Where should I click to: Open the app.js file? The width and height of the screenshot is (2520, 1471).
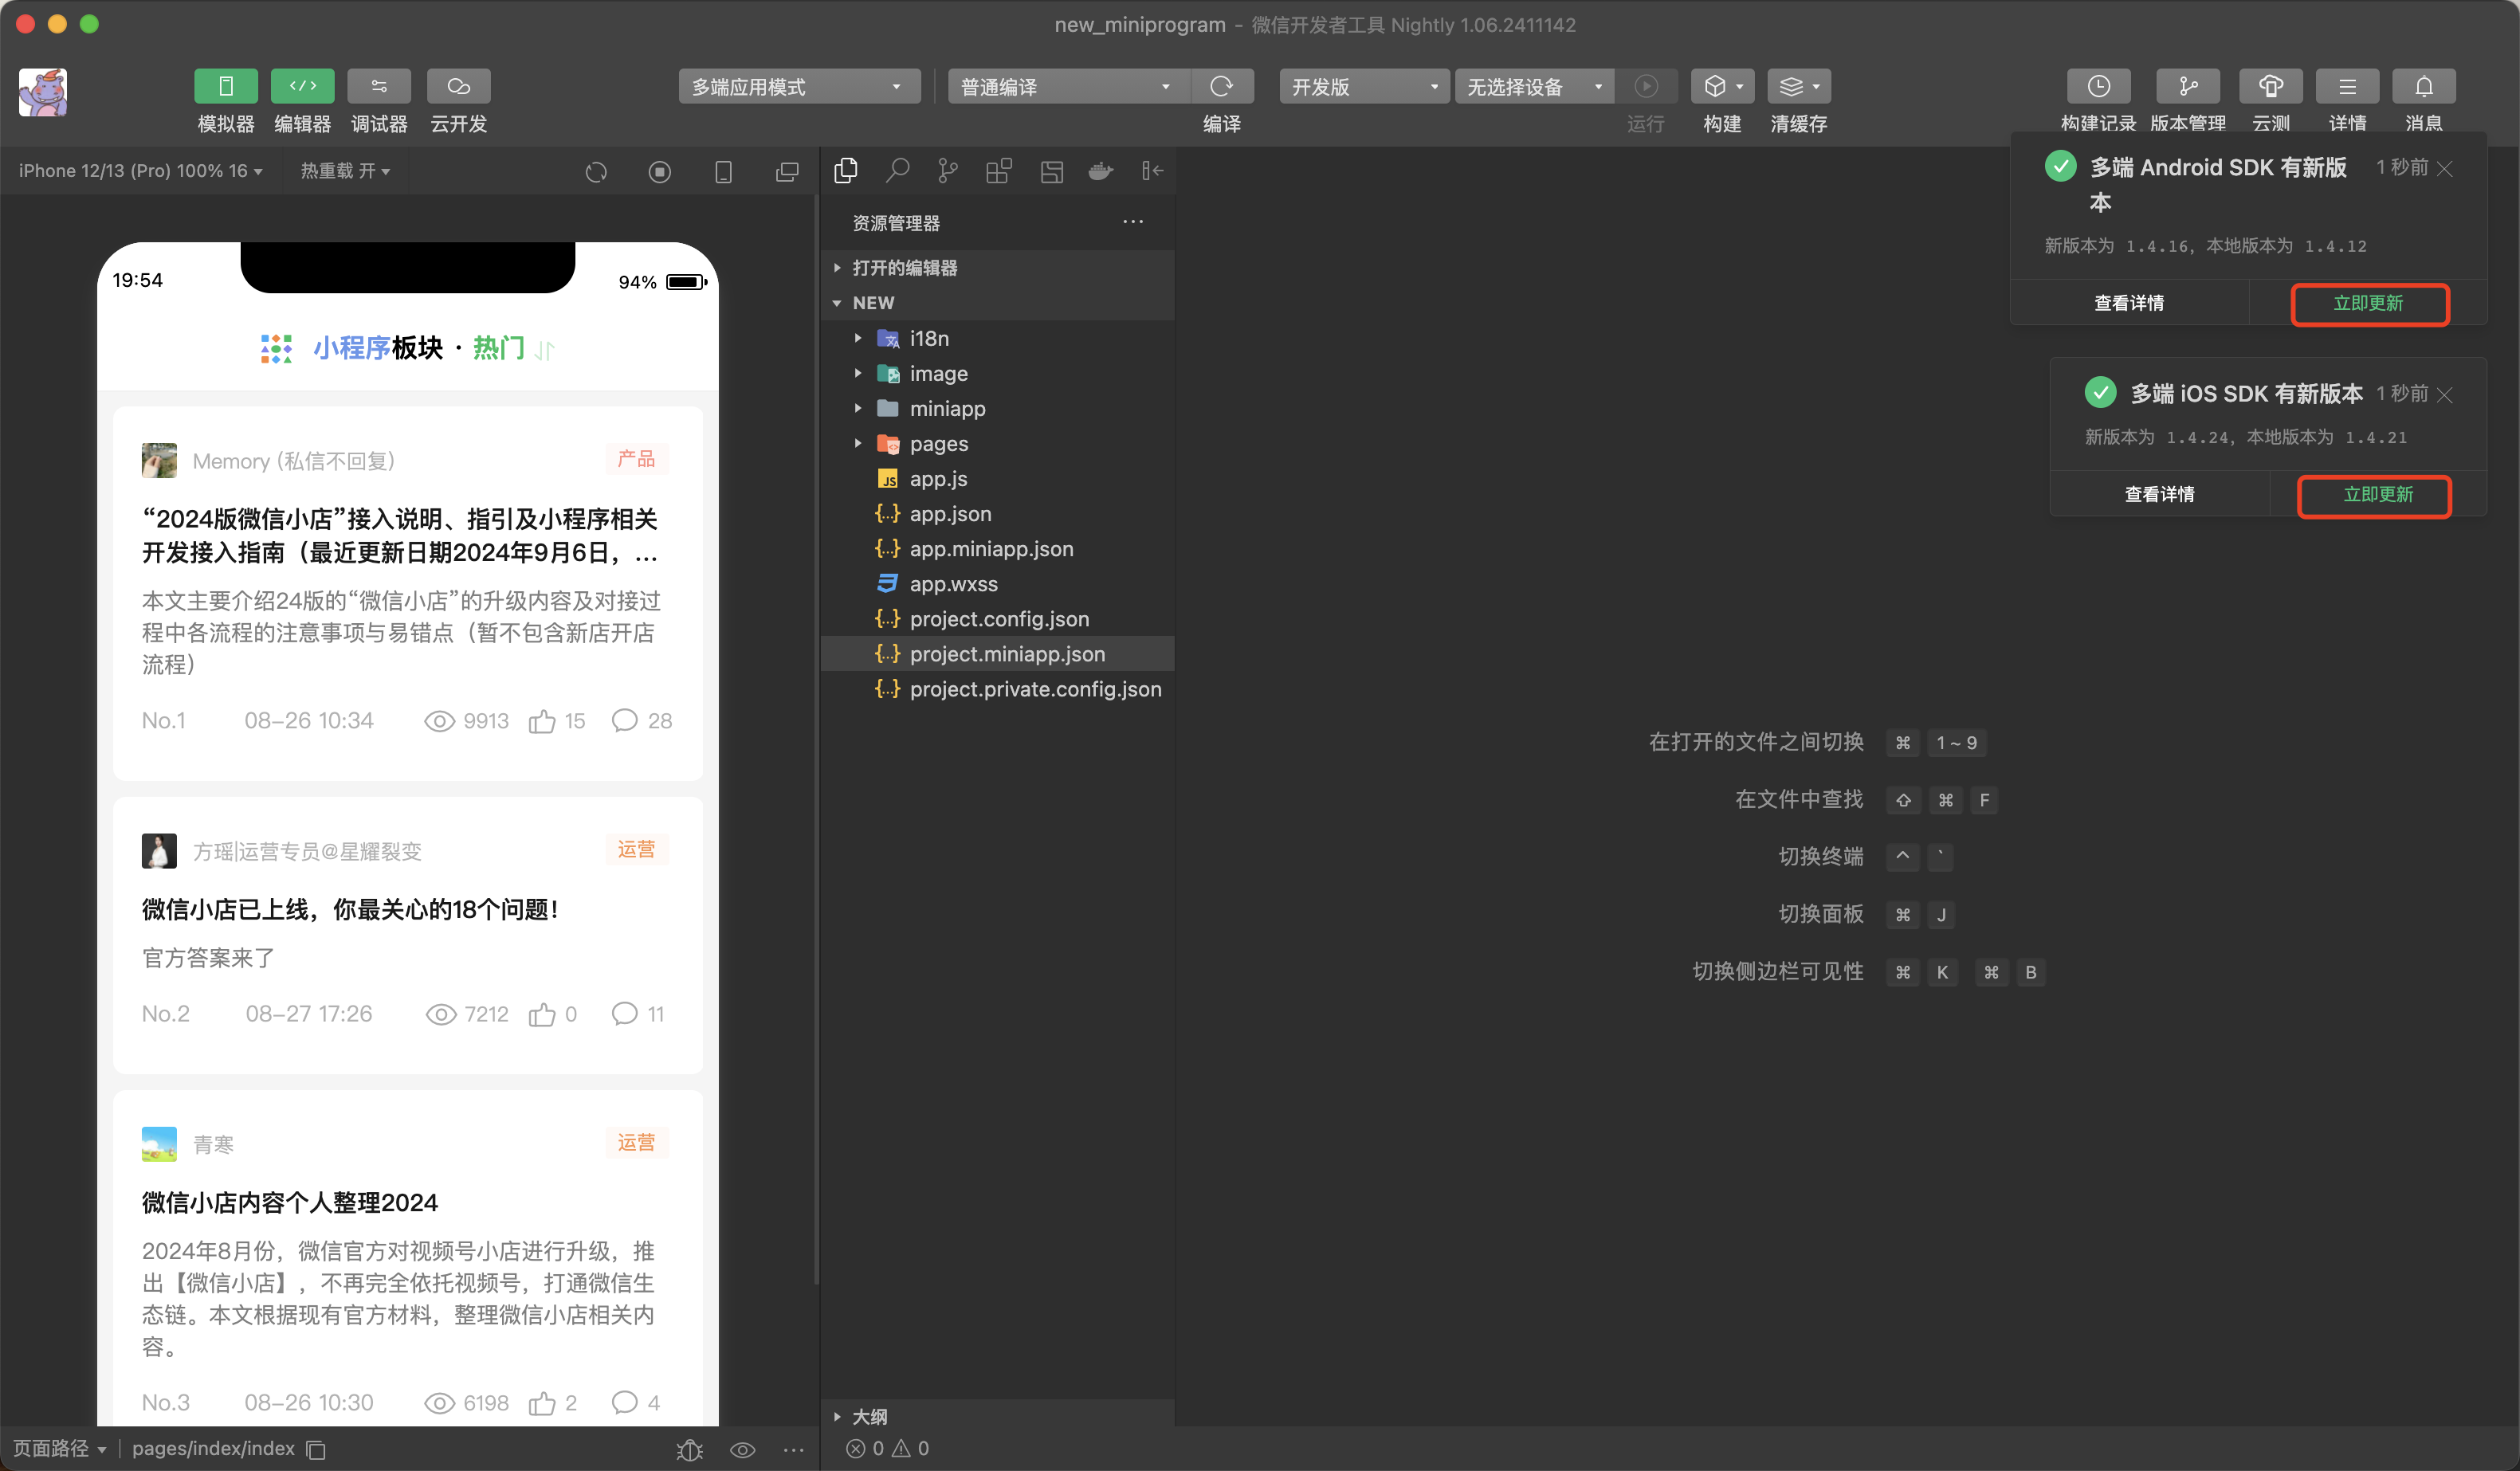pyautogui.click(x=997, y=478)
